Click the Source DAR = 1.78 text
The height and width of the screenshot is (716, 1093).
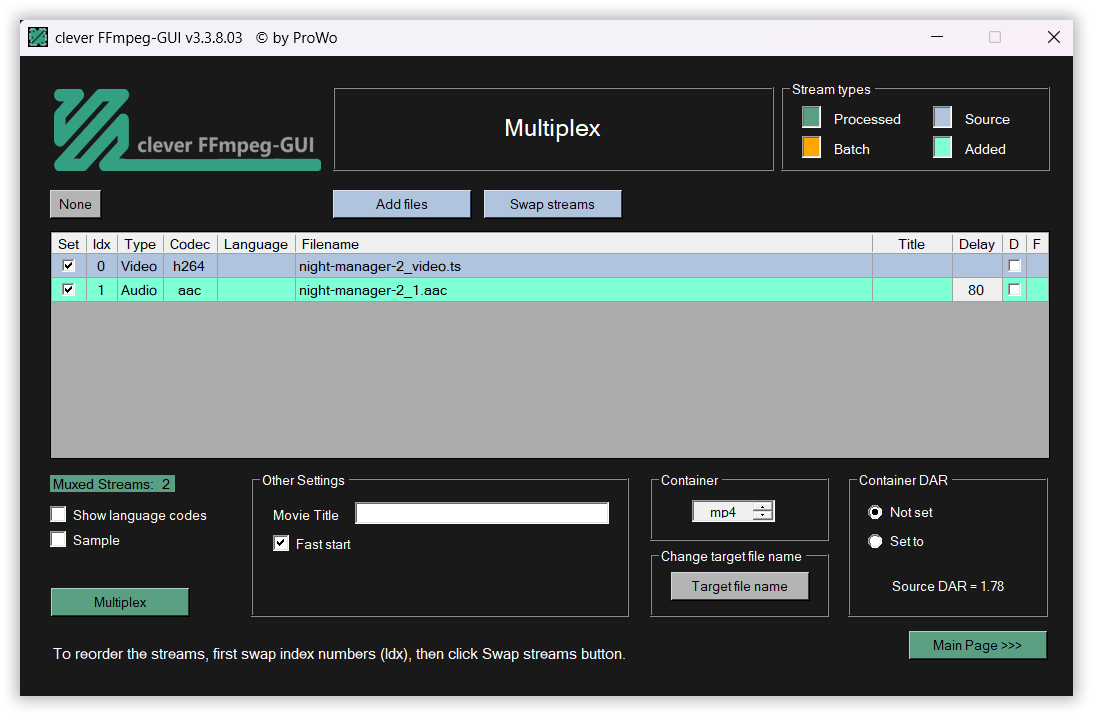pos(947,586)
